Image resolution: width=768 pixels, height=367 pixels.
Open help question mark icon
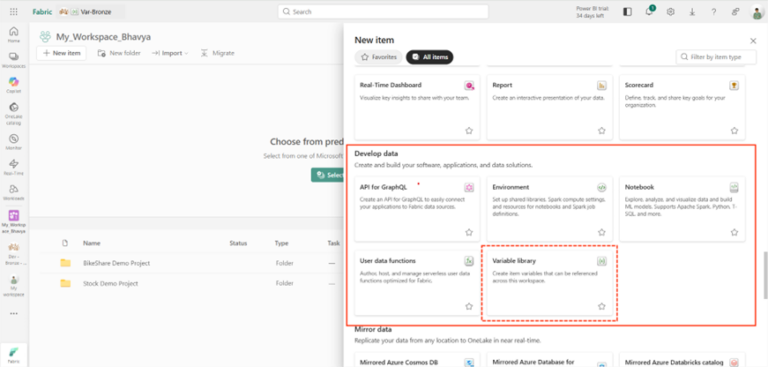click(714, 12)
